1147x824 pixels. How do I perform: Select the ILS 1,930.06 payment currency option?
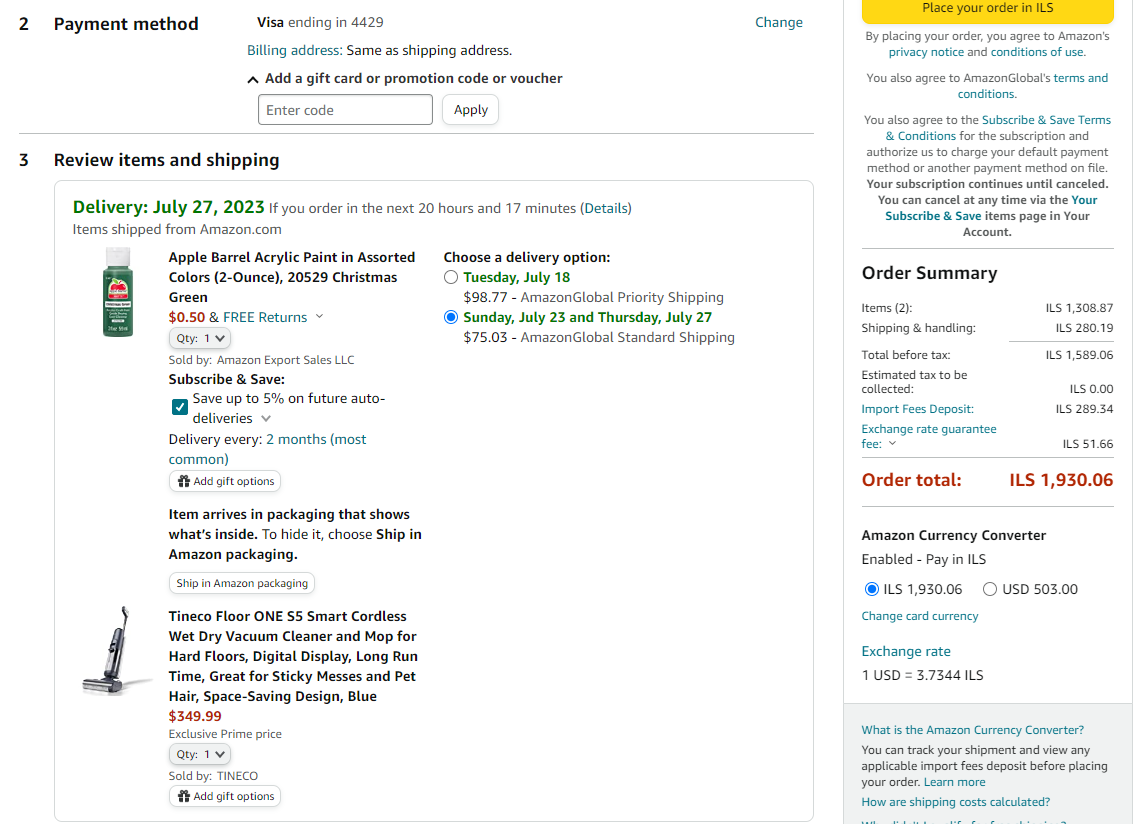click(x=871, y=589)
